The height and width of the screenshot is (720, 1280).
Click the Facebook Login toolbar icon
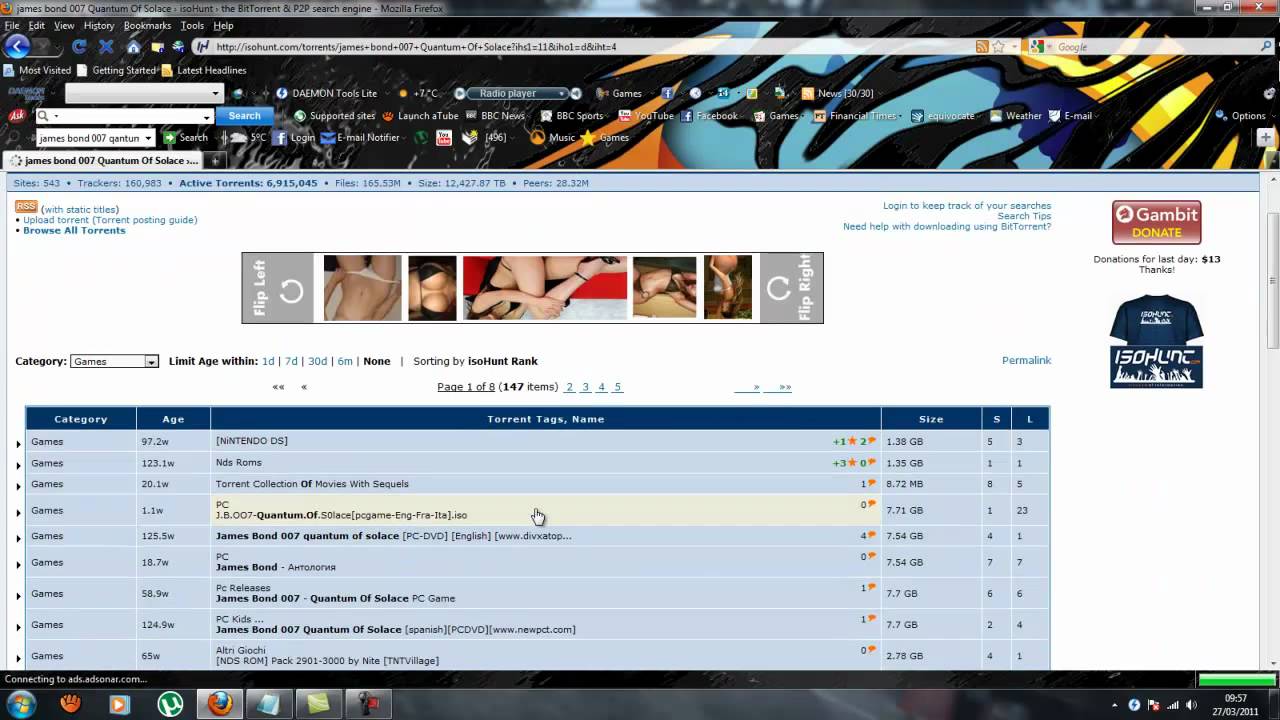(293, 138)
